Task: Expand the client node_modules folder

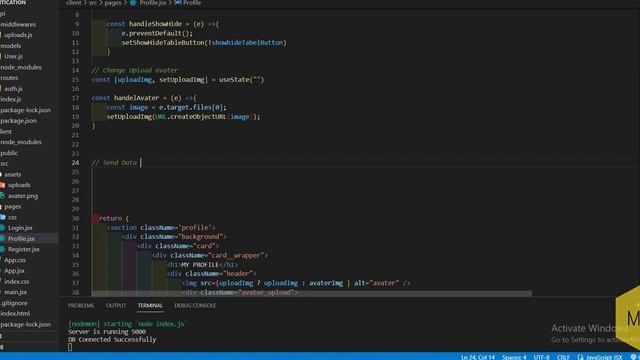Action: pyautogui.click(x=21, y=142)
